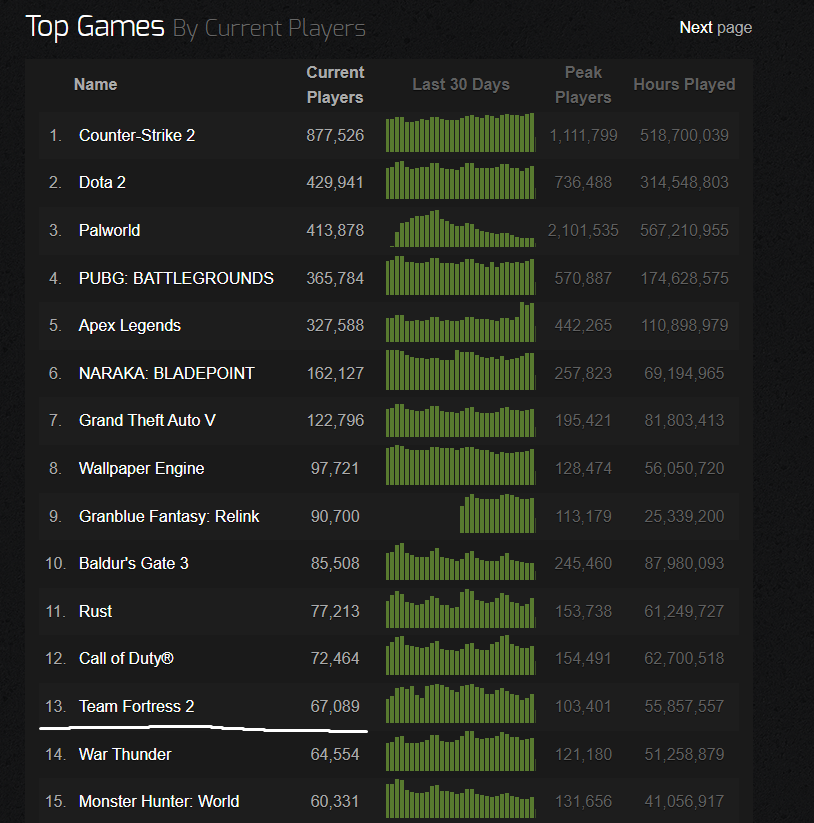The width and height of the screenshot is (814, 823).
Task: Click Team Fortress 2's 30-day chart
Action: pyautogui.click(x=460, y=703)
